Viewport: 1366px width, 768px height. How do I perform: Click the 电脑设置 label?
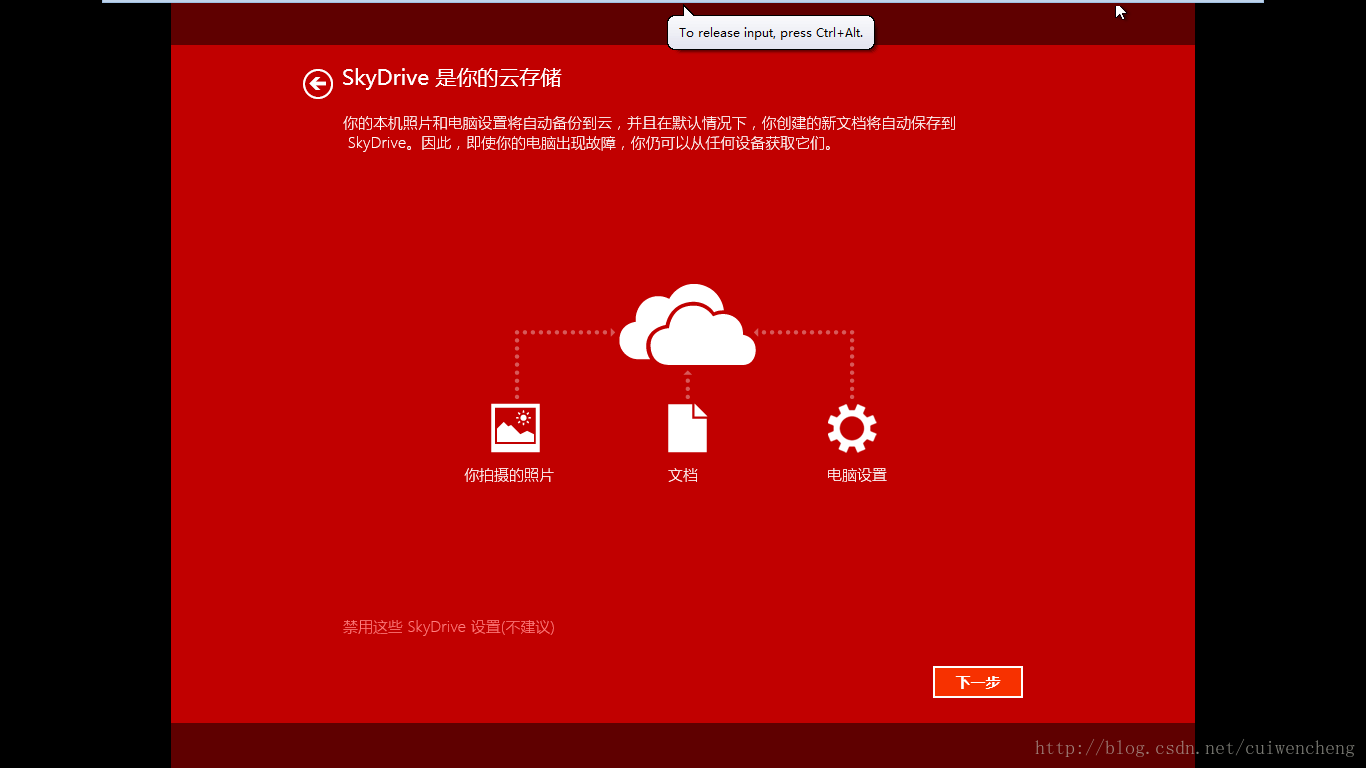tap(857, 475)
